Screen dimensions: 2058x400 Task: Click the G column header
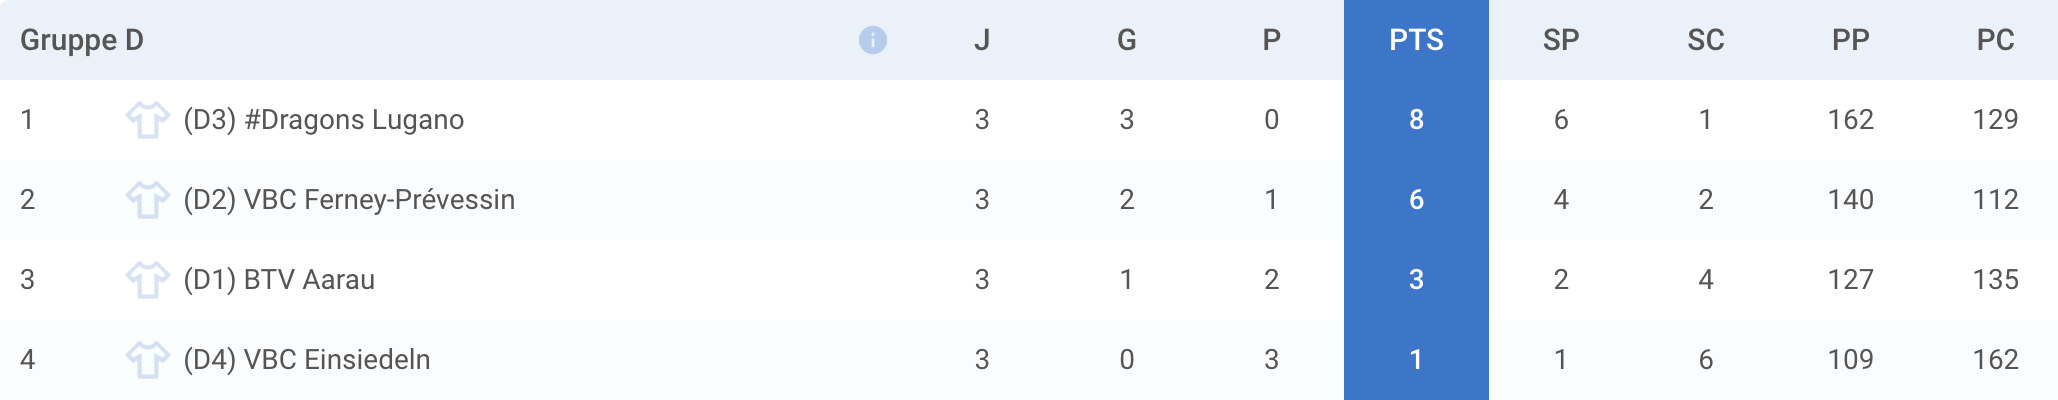click(x=1127, y=40)
